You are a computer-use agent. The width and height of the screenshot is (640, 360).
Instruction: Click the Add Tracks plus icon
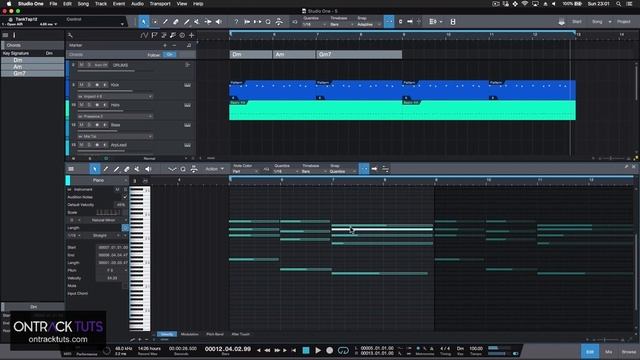191,35
